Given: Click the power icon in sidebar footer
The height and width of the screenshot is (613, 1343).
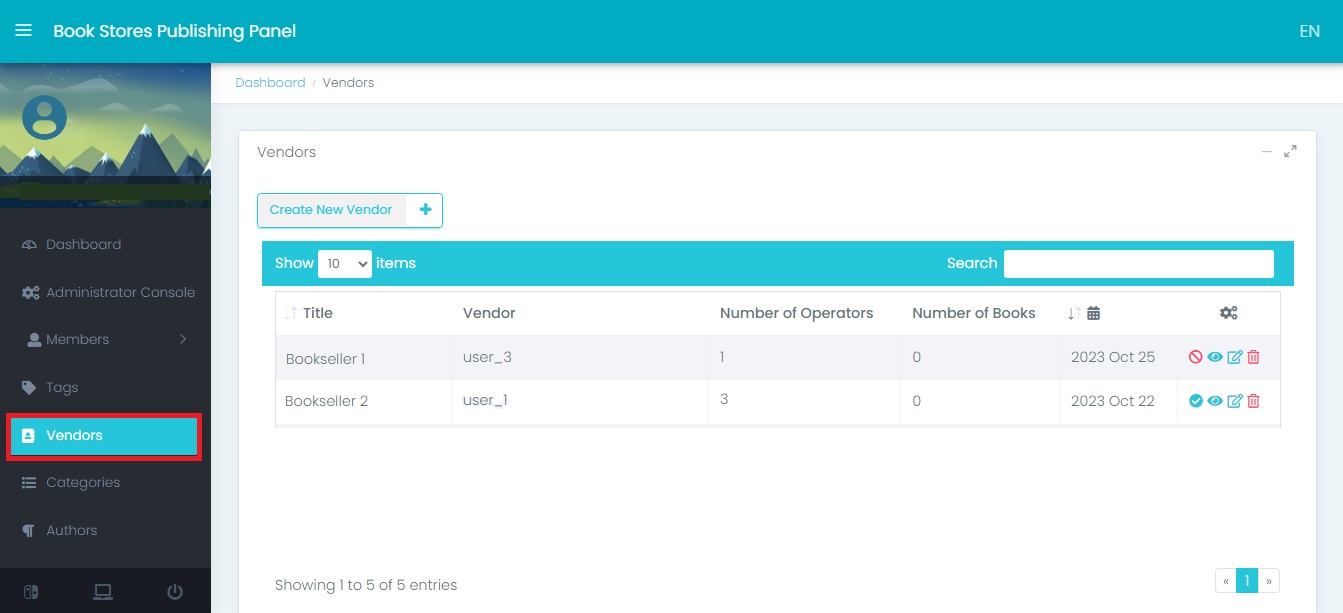Looking at the screenshot, I should click(175, 591).
